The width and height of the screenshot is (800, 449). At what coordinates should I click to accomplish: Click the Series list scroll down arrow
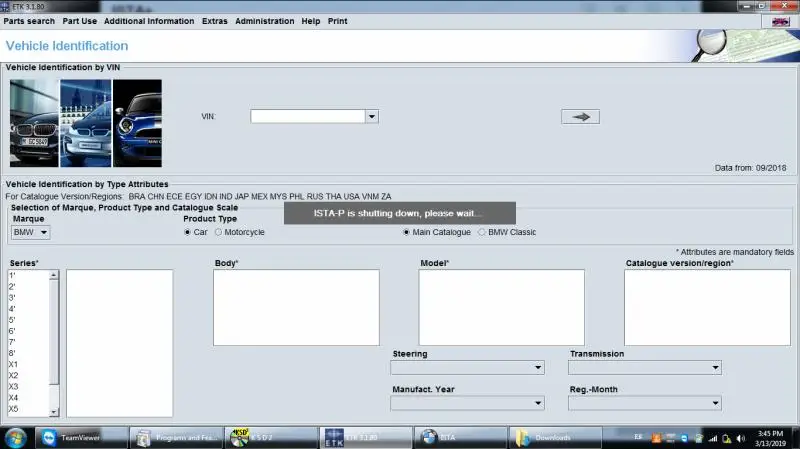click(x=54, y=412)
